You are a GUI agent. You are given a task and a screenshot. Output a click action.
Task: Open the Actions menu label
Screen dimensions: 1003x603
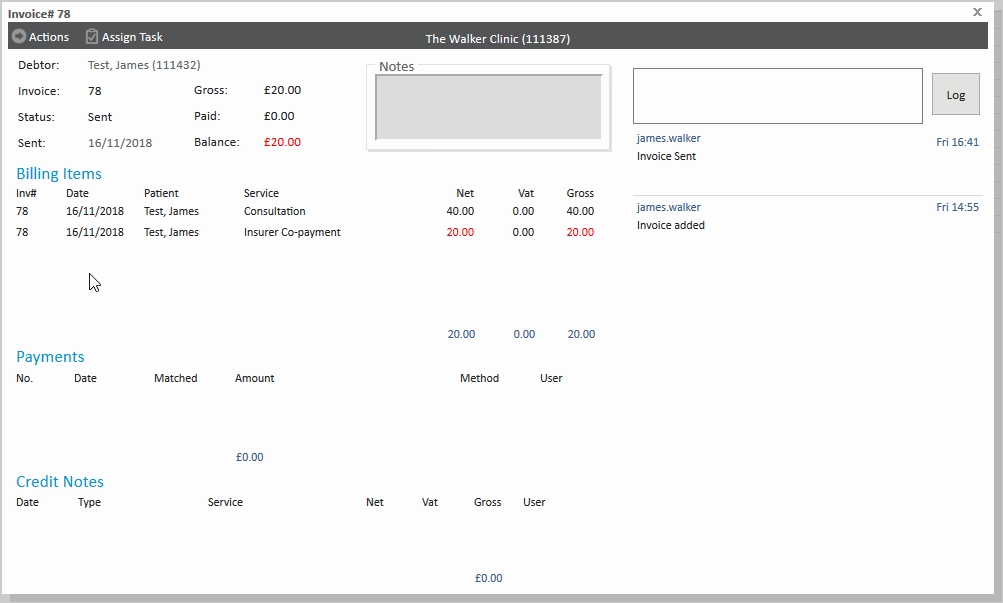point(49,37)
